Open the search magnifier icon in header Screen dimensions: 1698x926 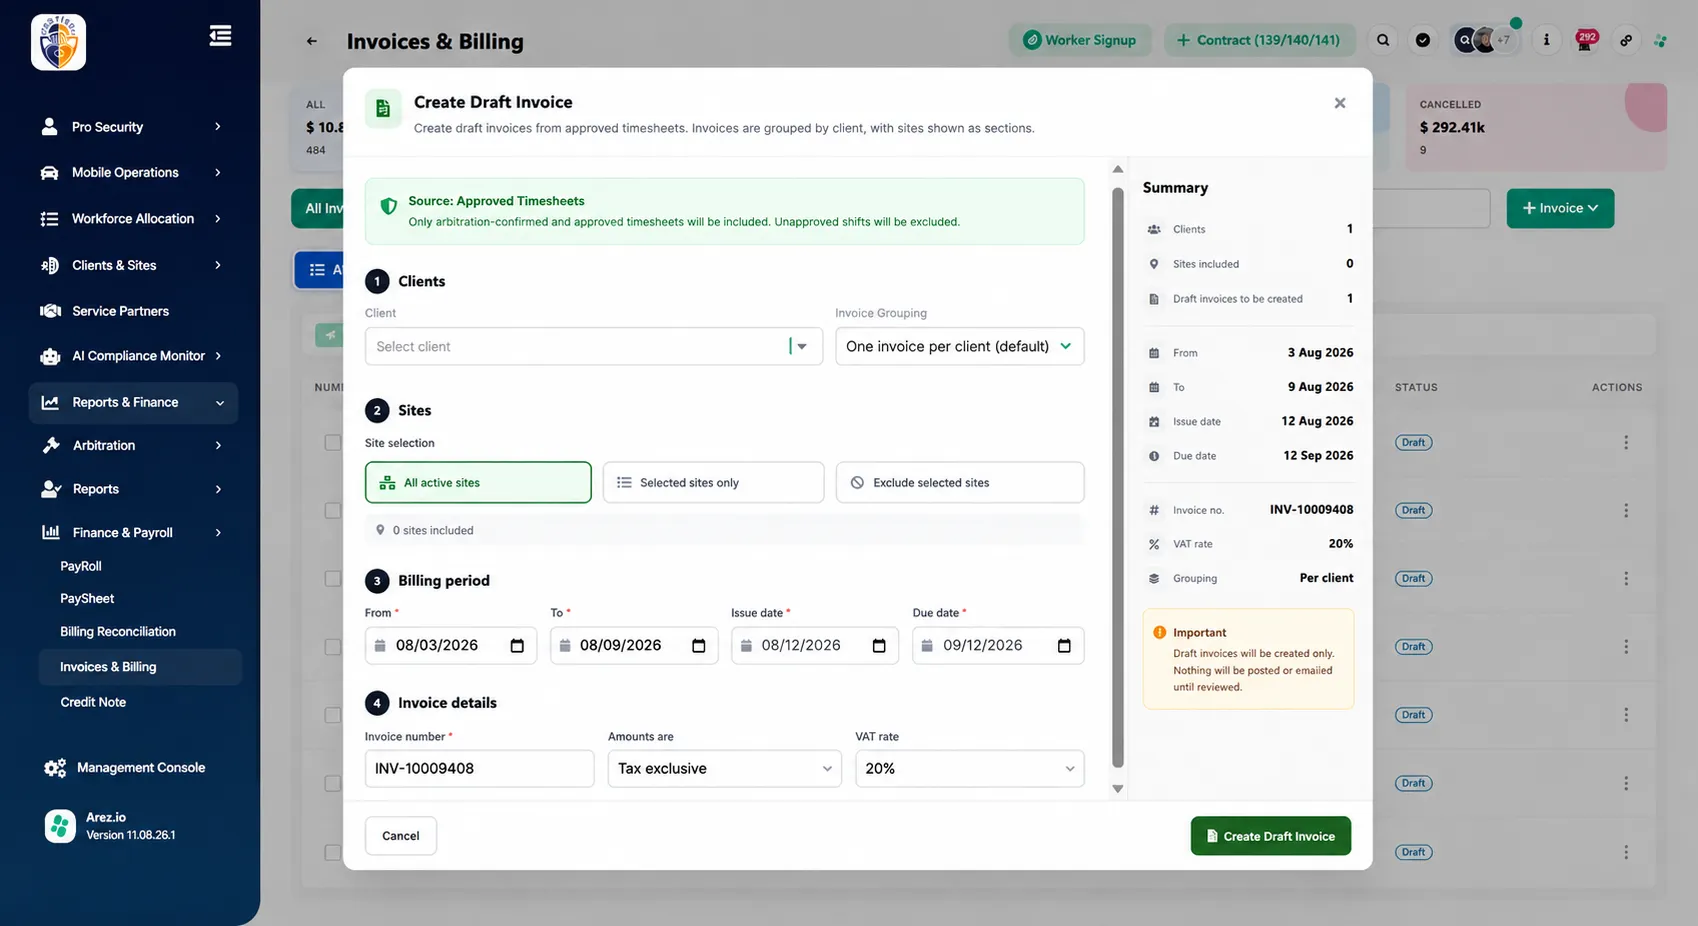coord(1383,40)
